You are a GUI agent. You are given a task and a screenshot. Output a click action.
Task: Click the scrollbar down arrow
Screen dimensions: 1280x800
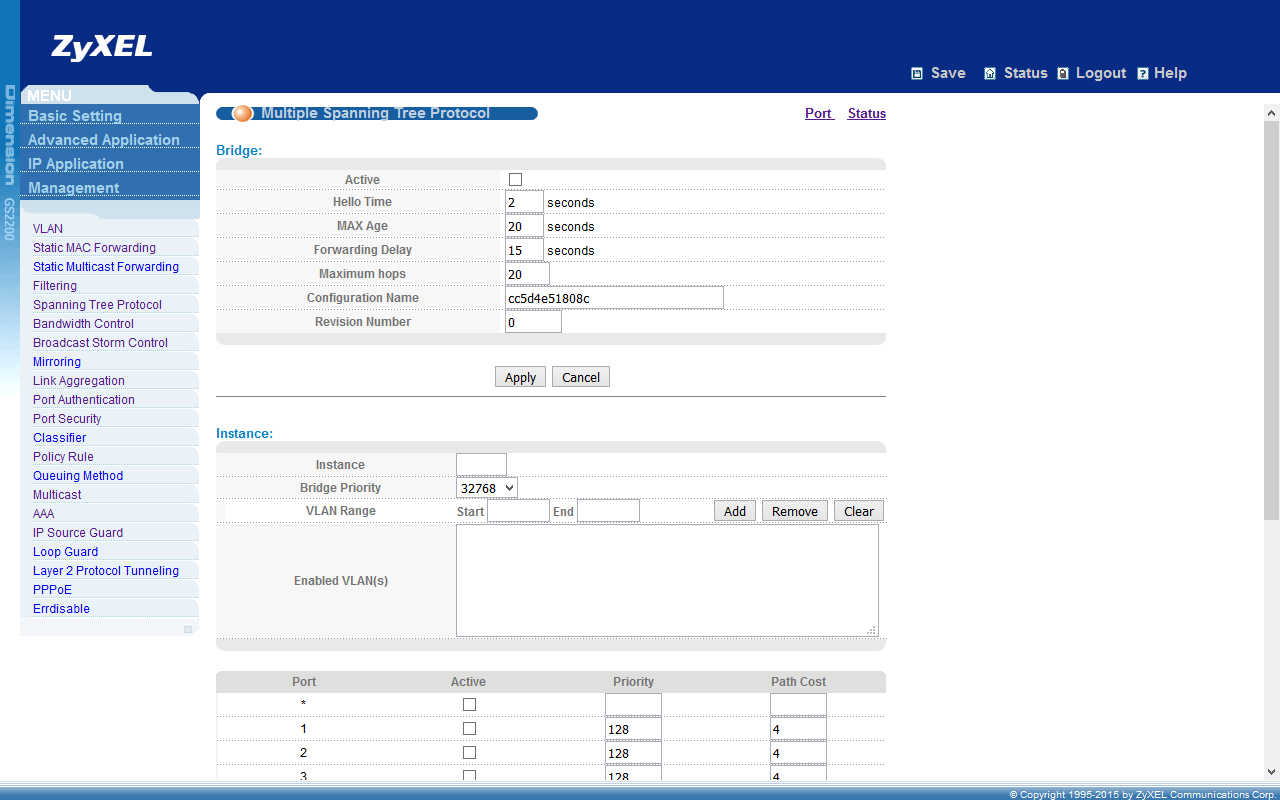1272,772
